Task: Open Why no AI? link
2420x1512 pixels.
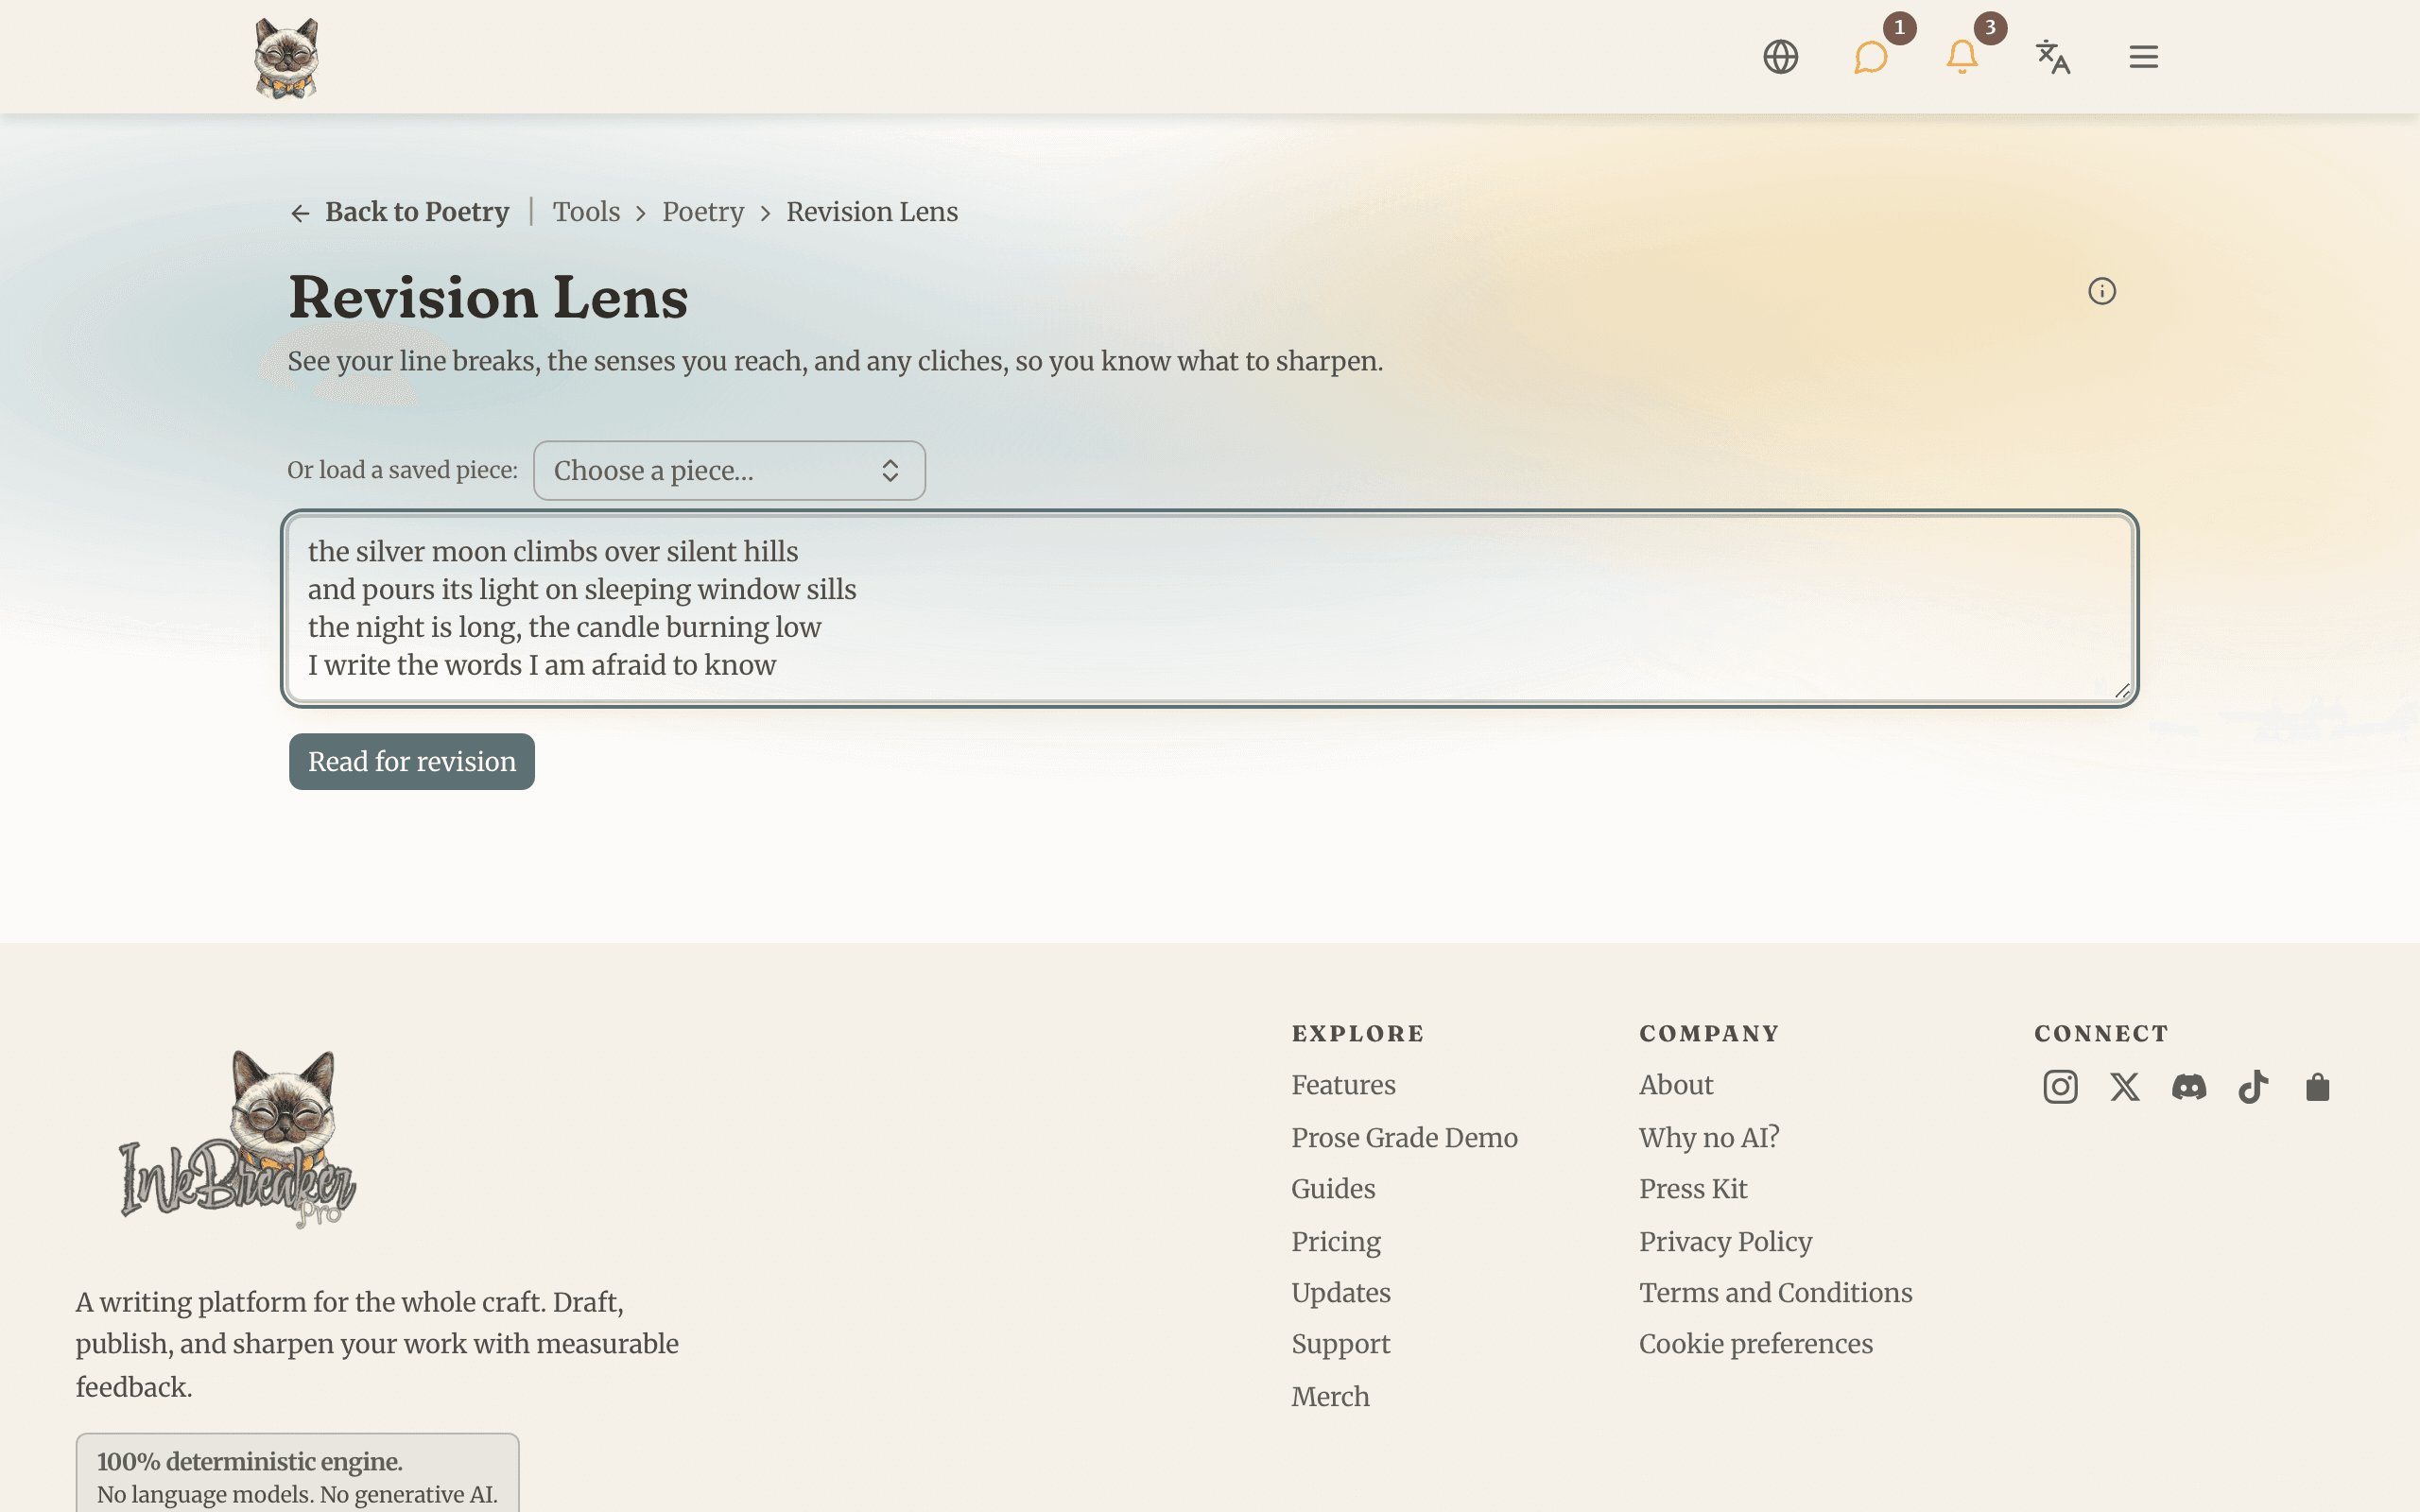Action: pyautogui.click(x=1709, y=1138)
